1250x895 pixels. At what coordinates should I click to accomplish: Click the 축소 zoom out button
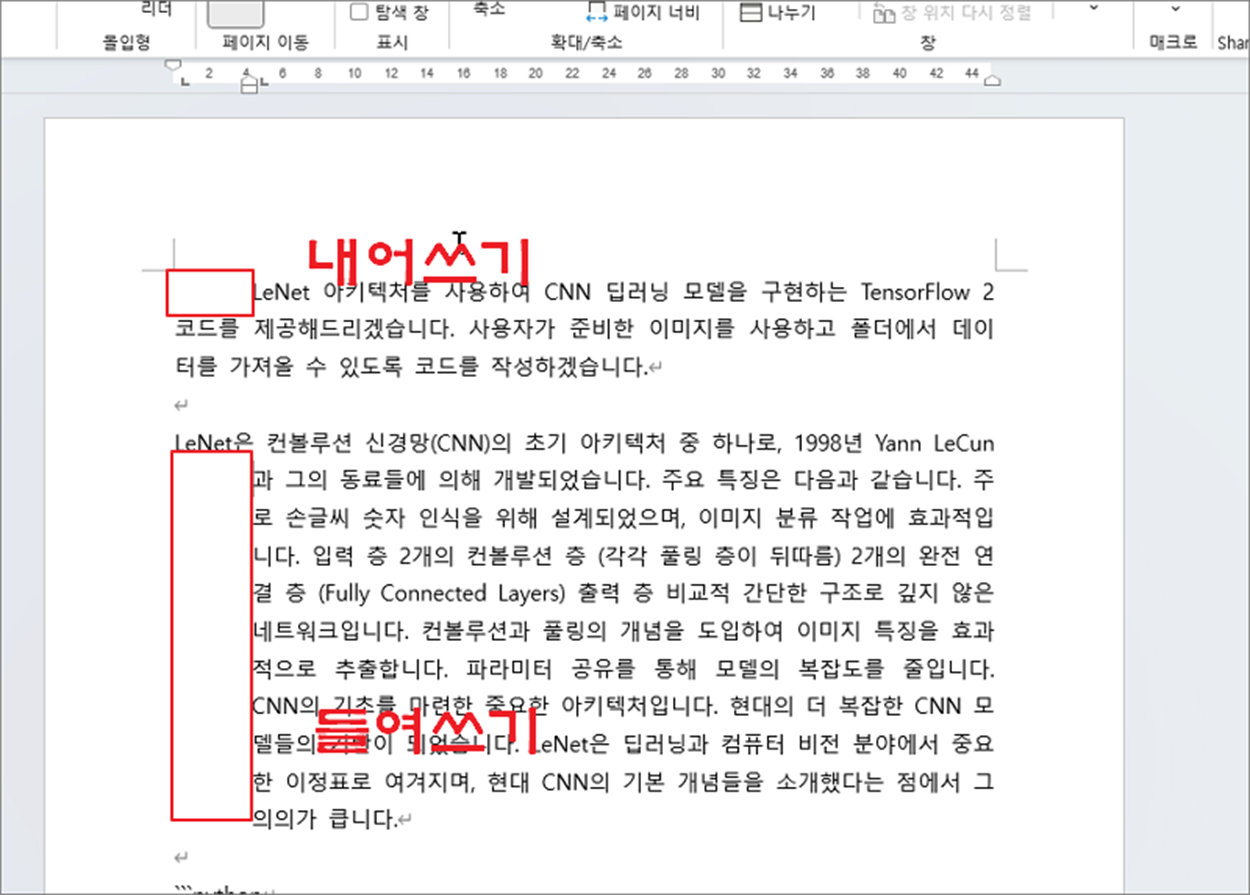click(489, 9)
